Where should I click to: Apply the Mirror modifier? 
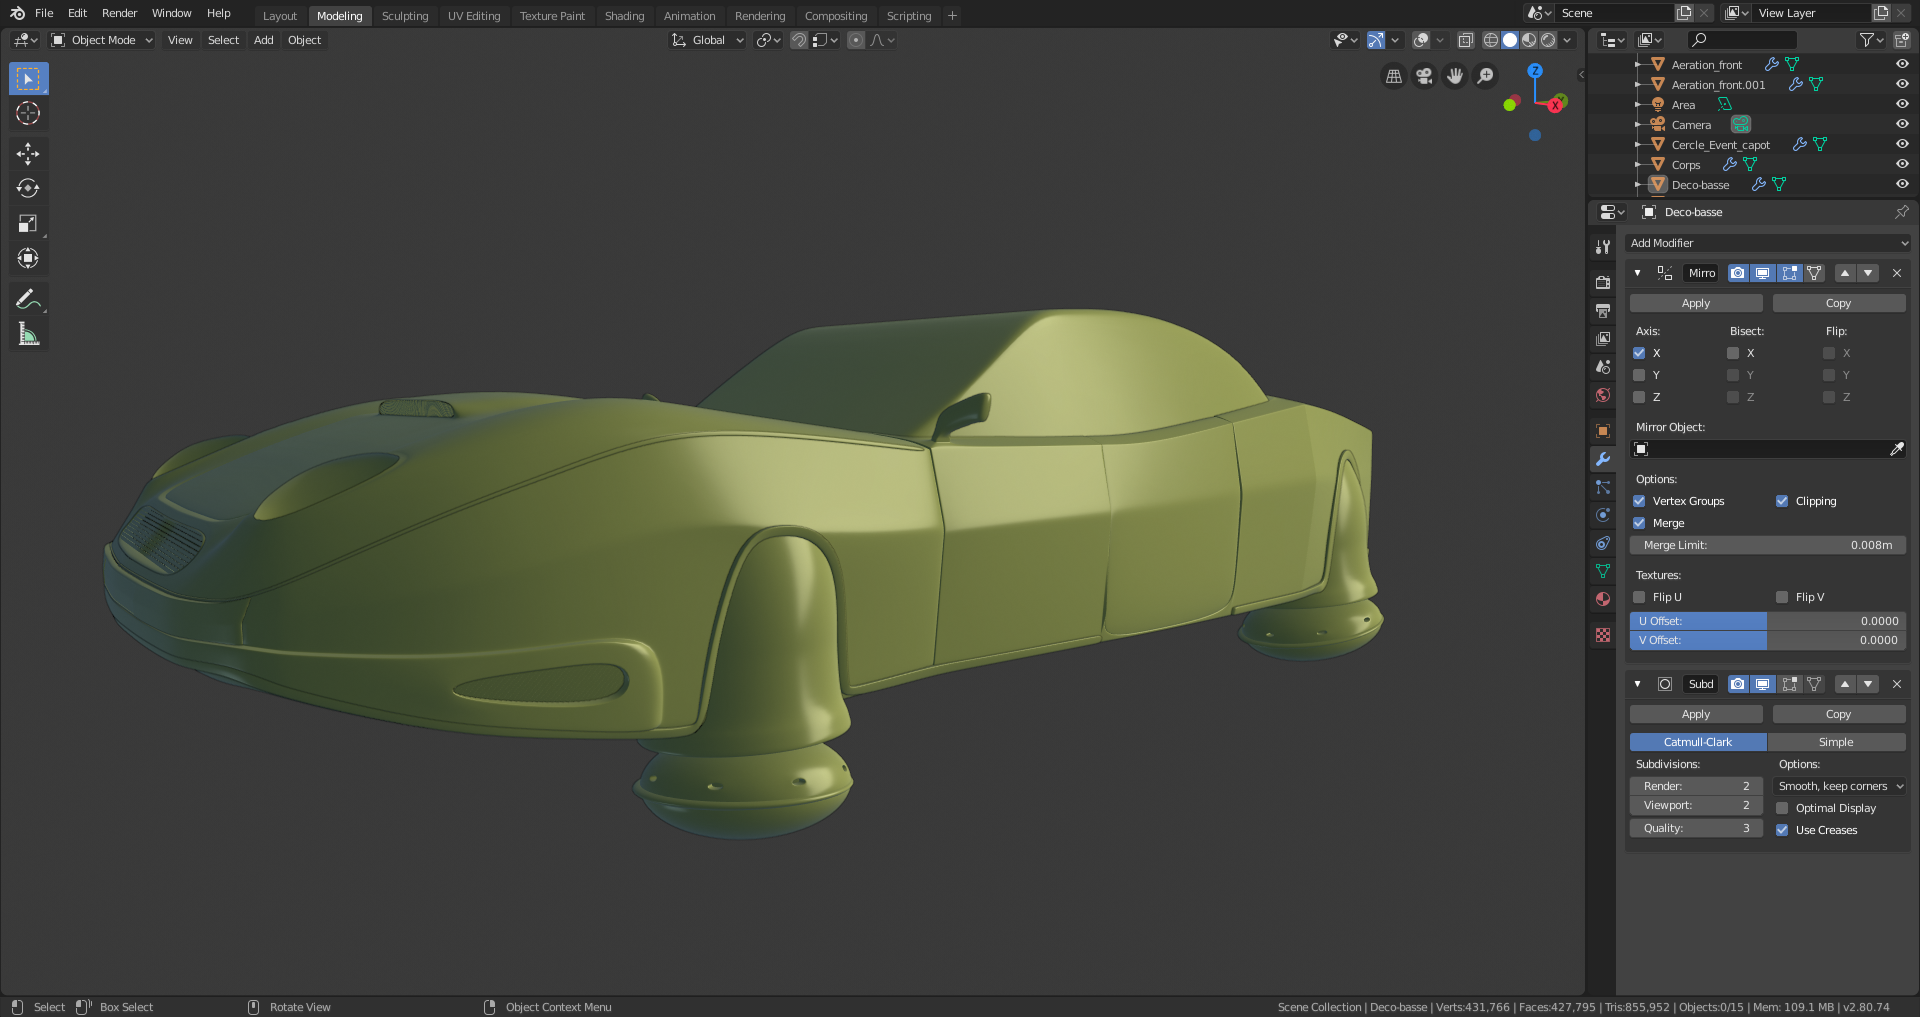pos(1696,303)
